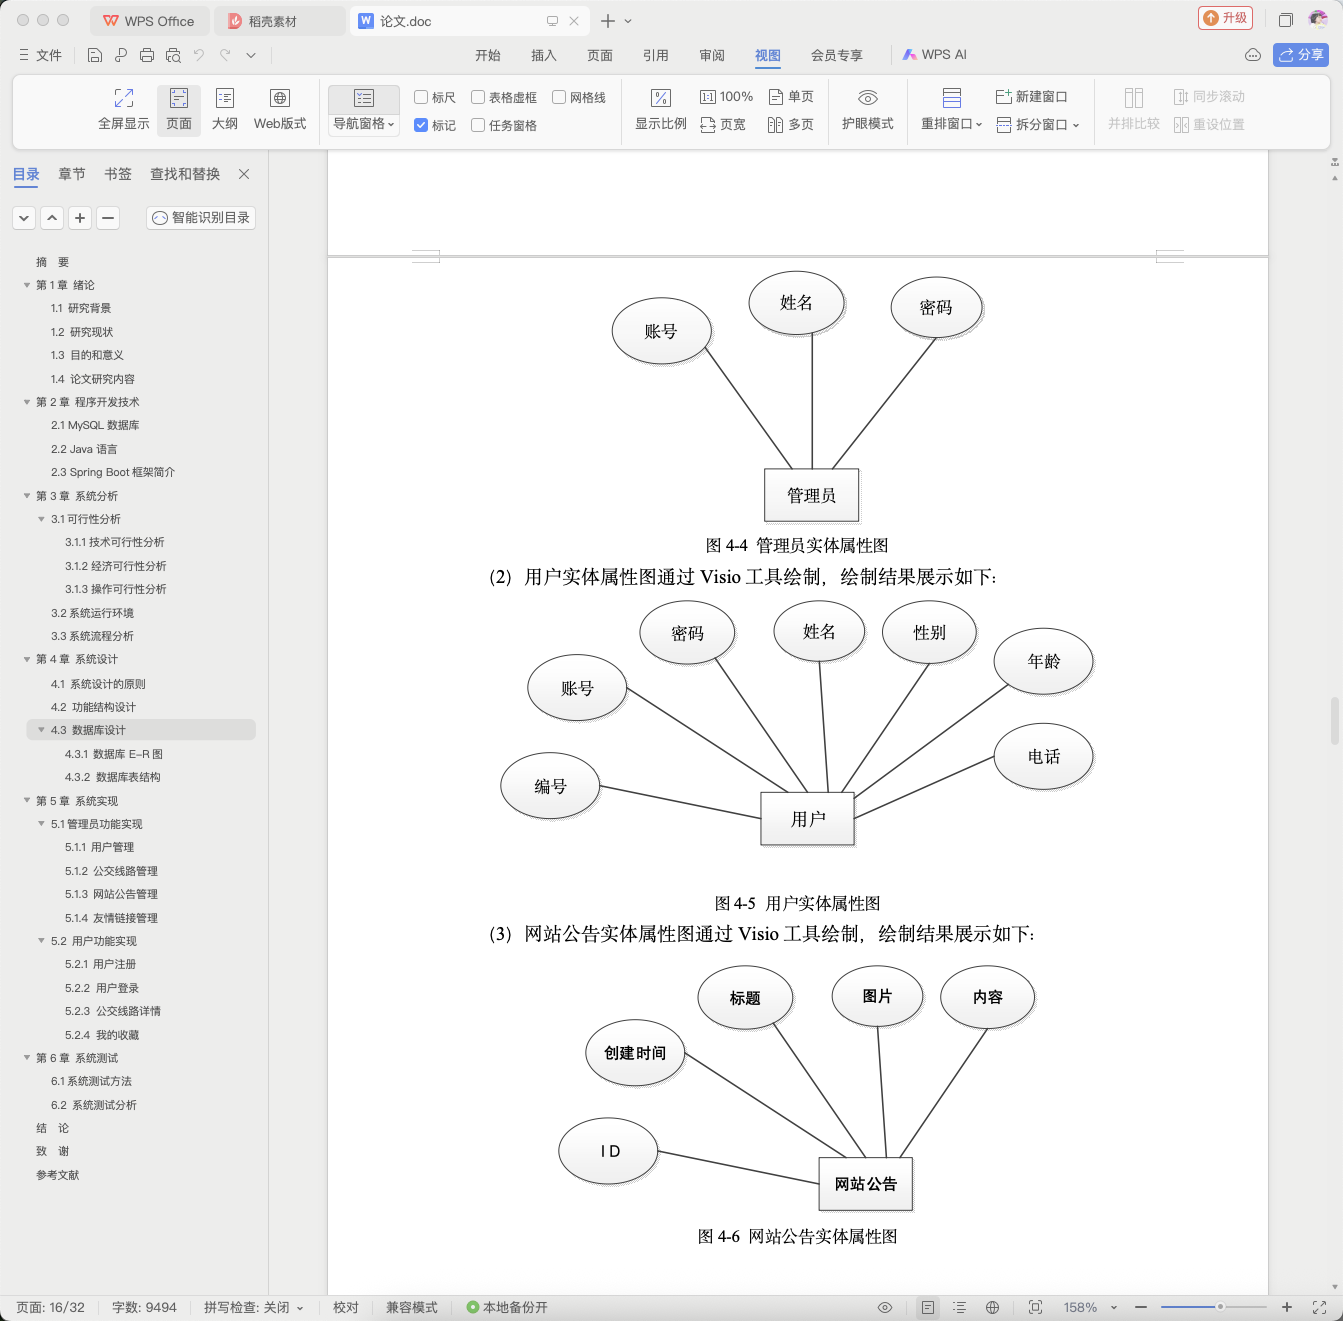The width and height of the screenshot is (1343, 1321).
Task: Open Web layout view
Action: (x=280, y=110)
